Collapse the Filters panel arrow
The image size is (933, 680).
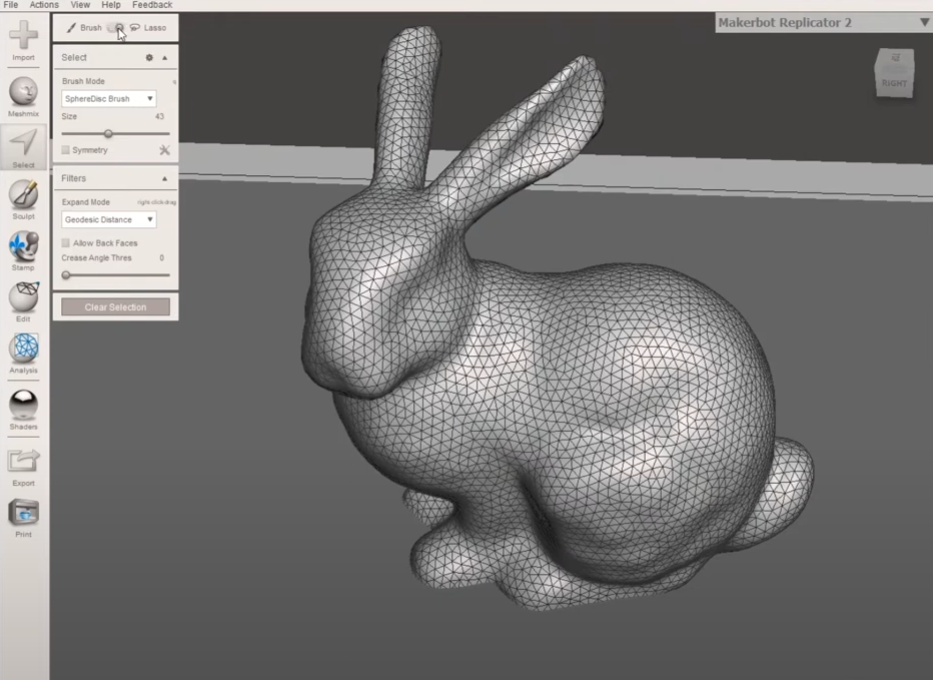165,178
